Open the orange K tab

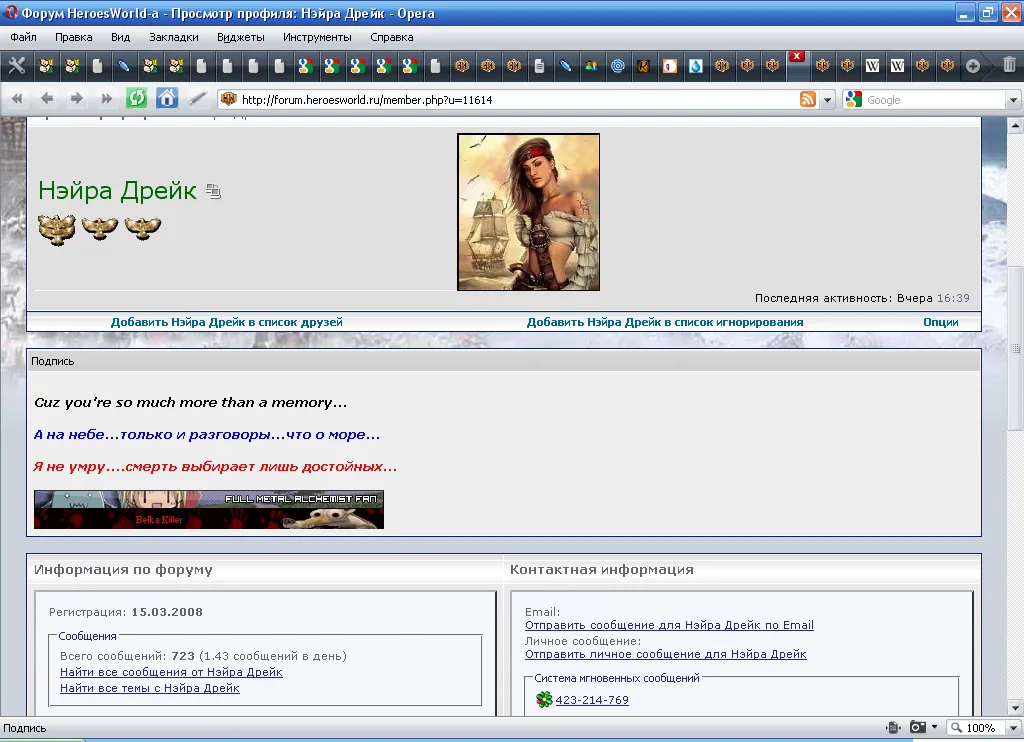pyautogui.click(x=644, y=66)
